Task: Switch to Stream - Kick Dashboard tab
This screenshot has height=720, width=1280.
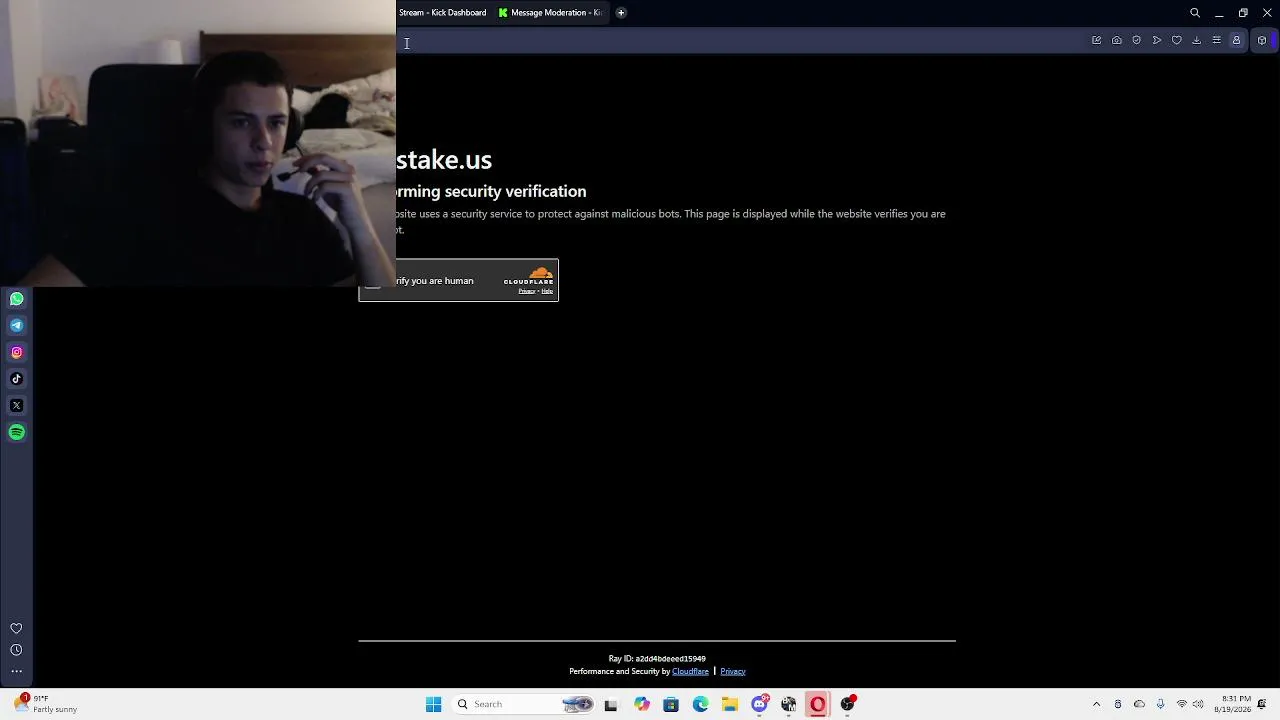Action: point(443,13)
